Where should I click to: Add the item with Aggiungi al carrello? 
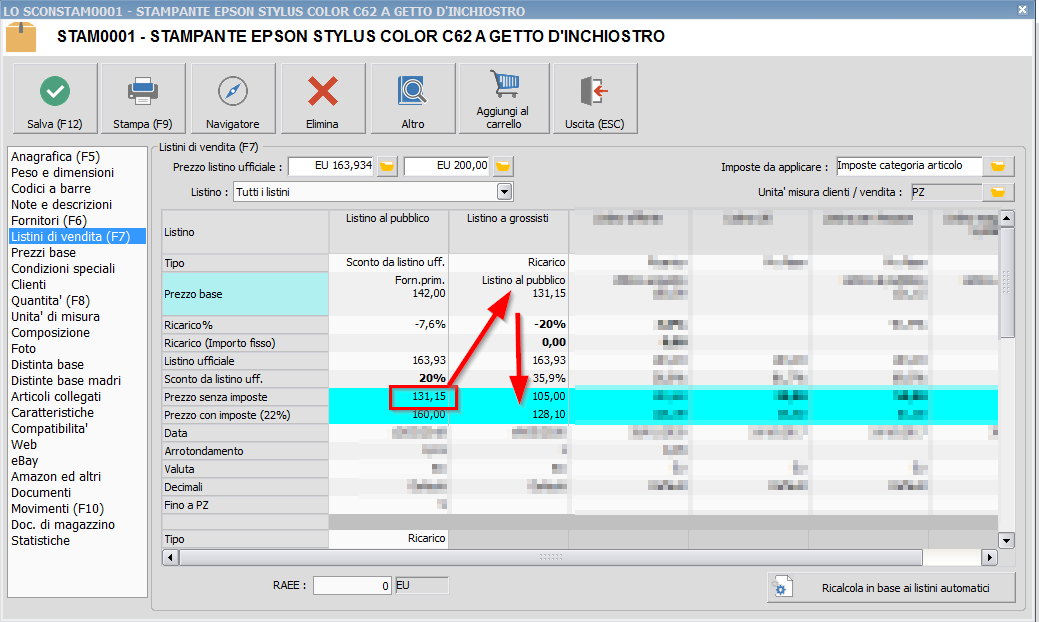pos(504,99)
